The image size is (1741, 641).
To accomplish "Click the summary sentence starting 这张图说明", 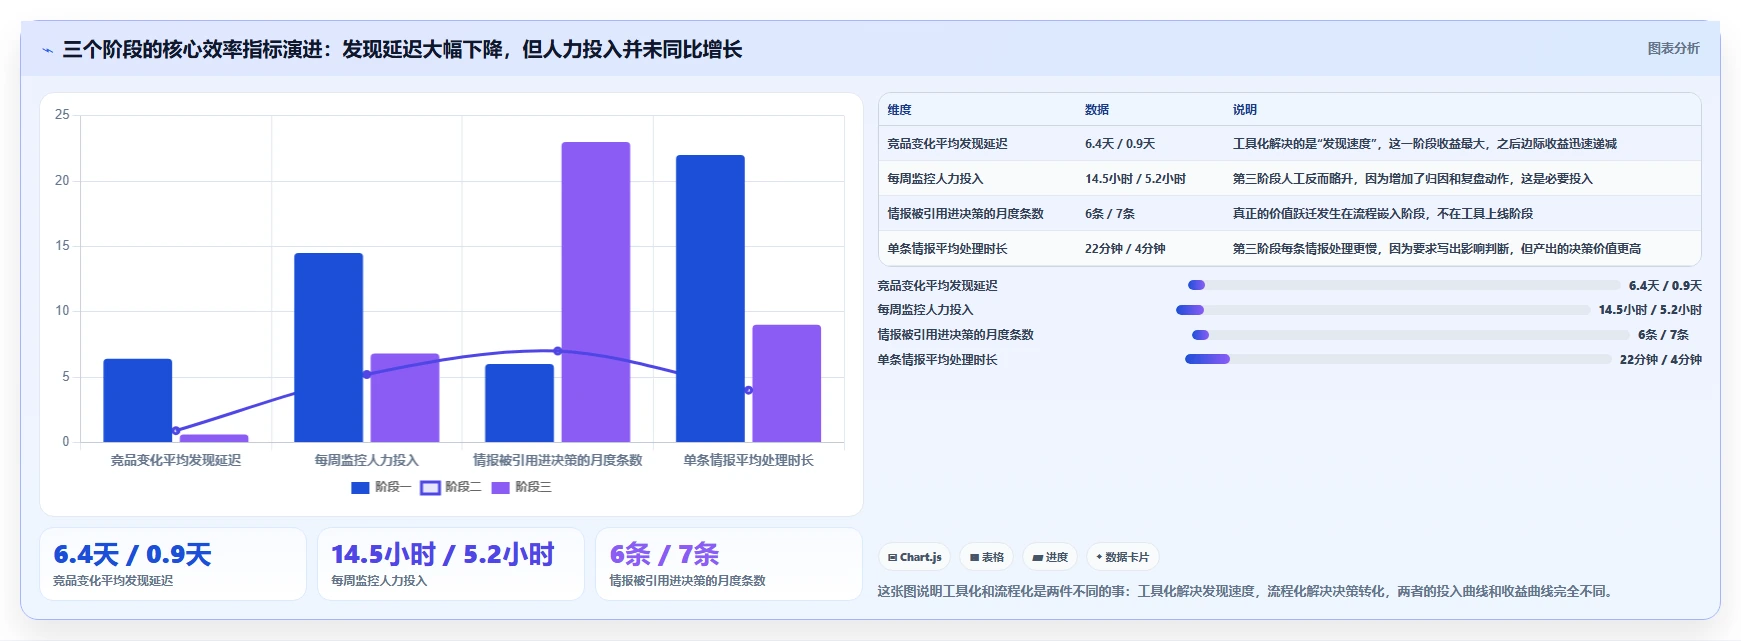I will [x=1247, y=591].
